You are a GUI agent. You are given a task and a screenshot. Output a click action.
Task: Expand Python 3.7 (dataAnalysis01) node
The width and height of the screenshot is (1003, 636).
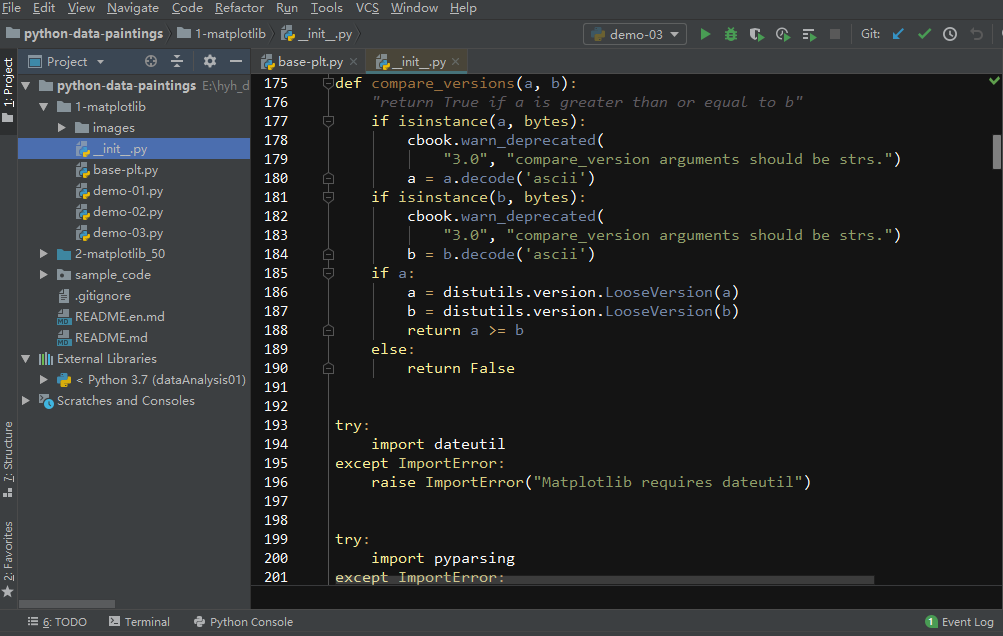43,379
